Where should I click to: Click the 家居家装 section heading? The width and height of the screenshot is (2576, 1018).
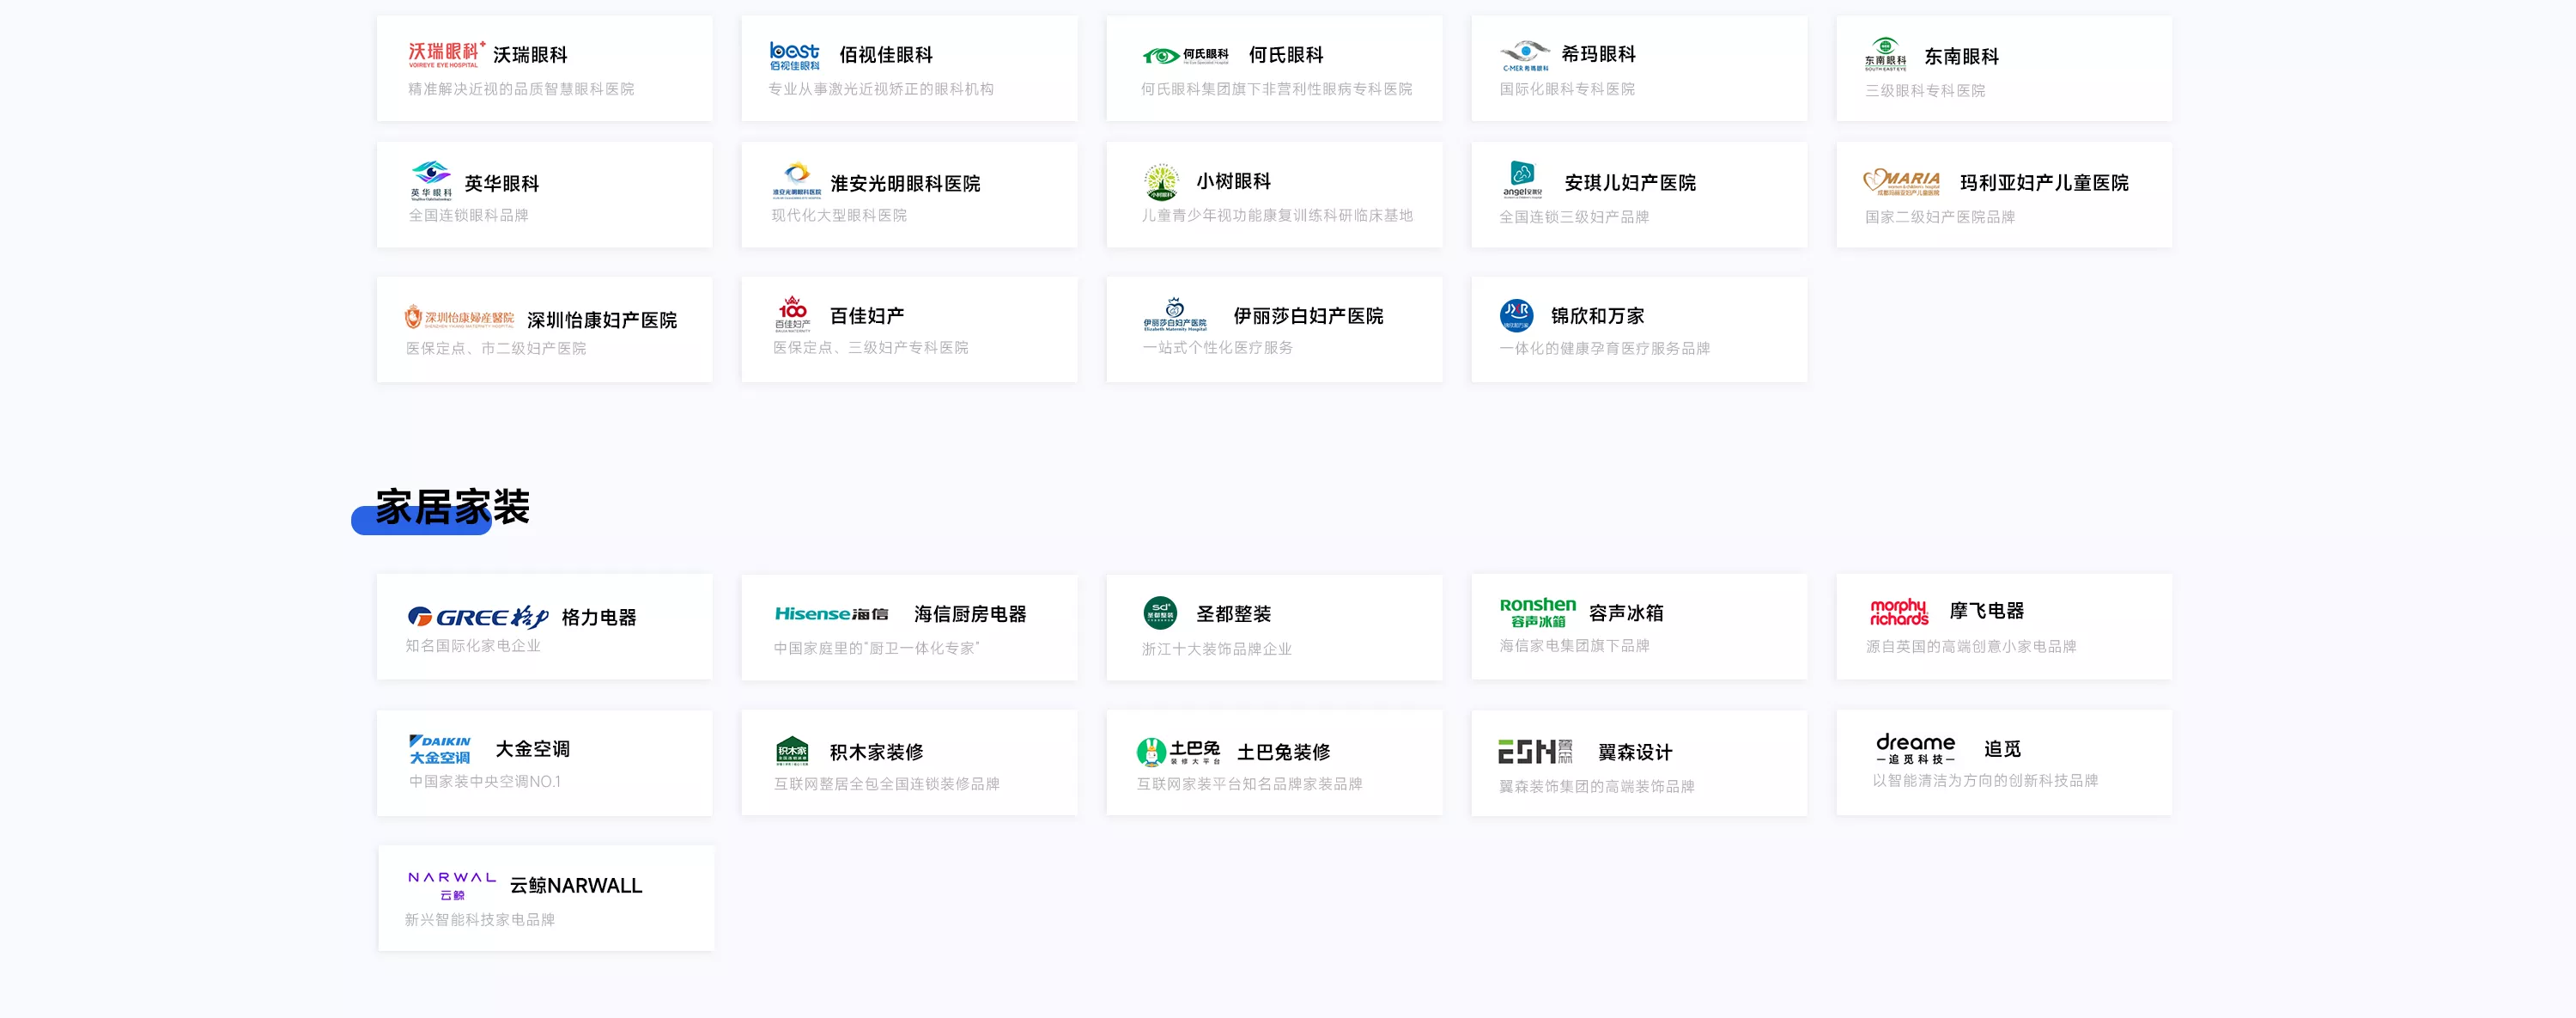pyautogui.click(x=452, y=507)
